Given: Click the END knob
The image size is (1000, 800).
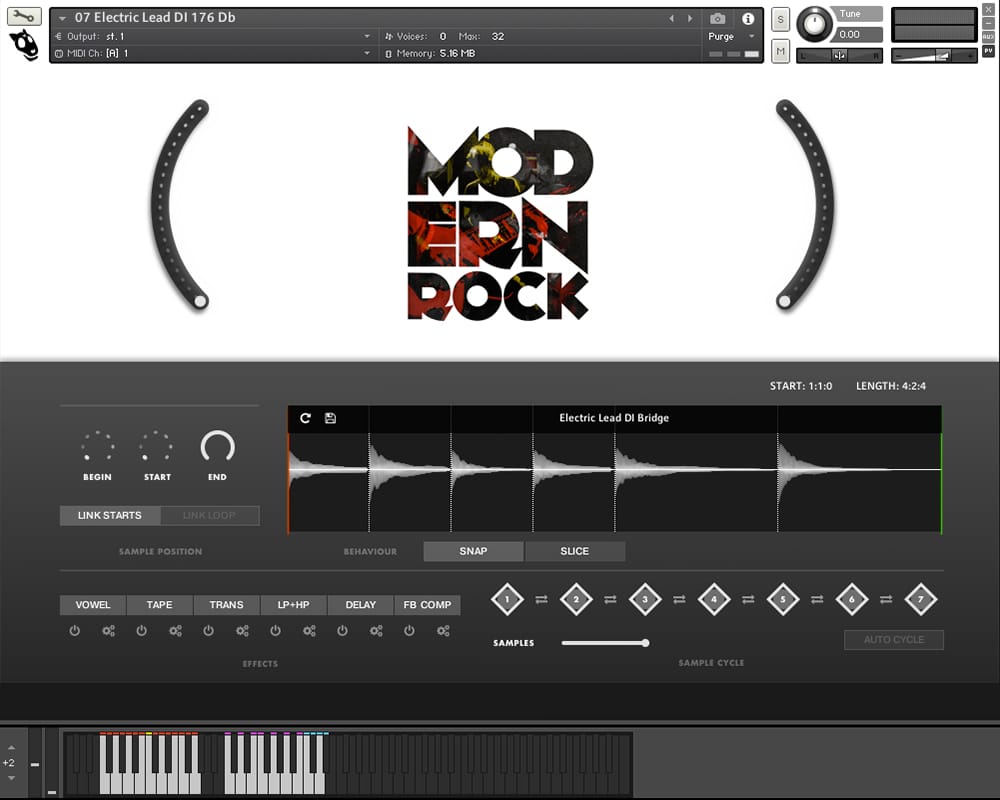Looking at the screenshot, I should coord(217,447).
